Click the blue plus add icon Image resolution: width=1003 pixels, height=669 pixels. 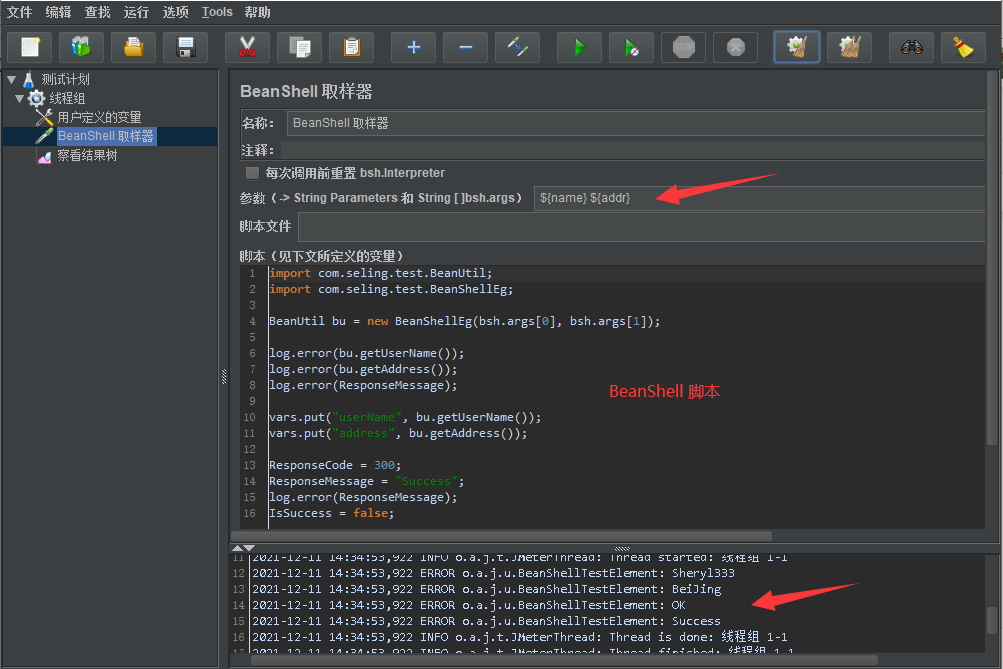coord(413,46)
